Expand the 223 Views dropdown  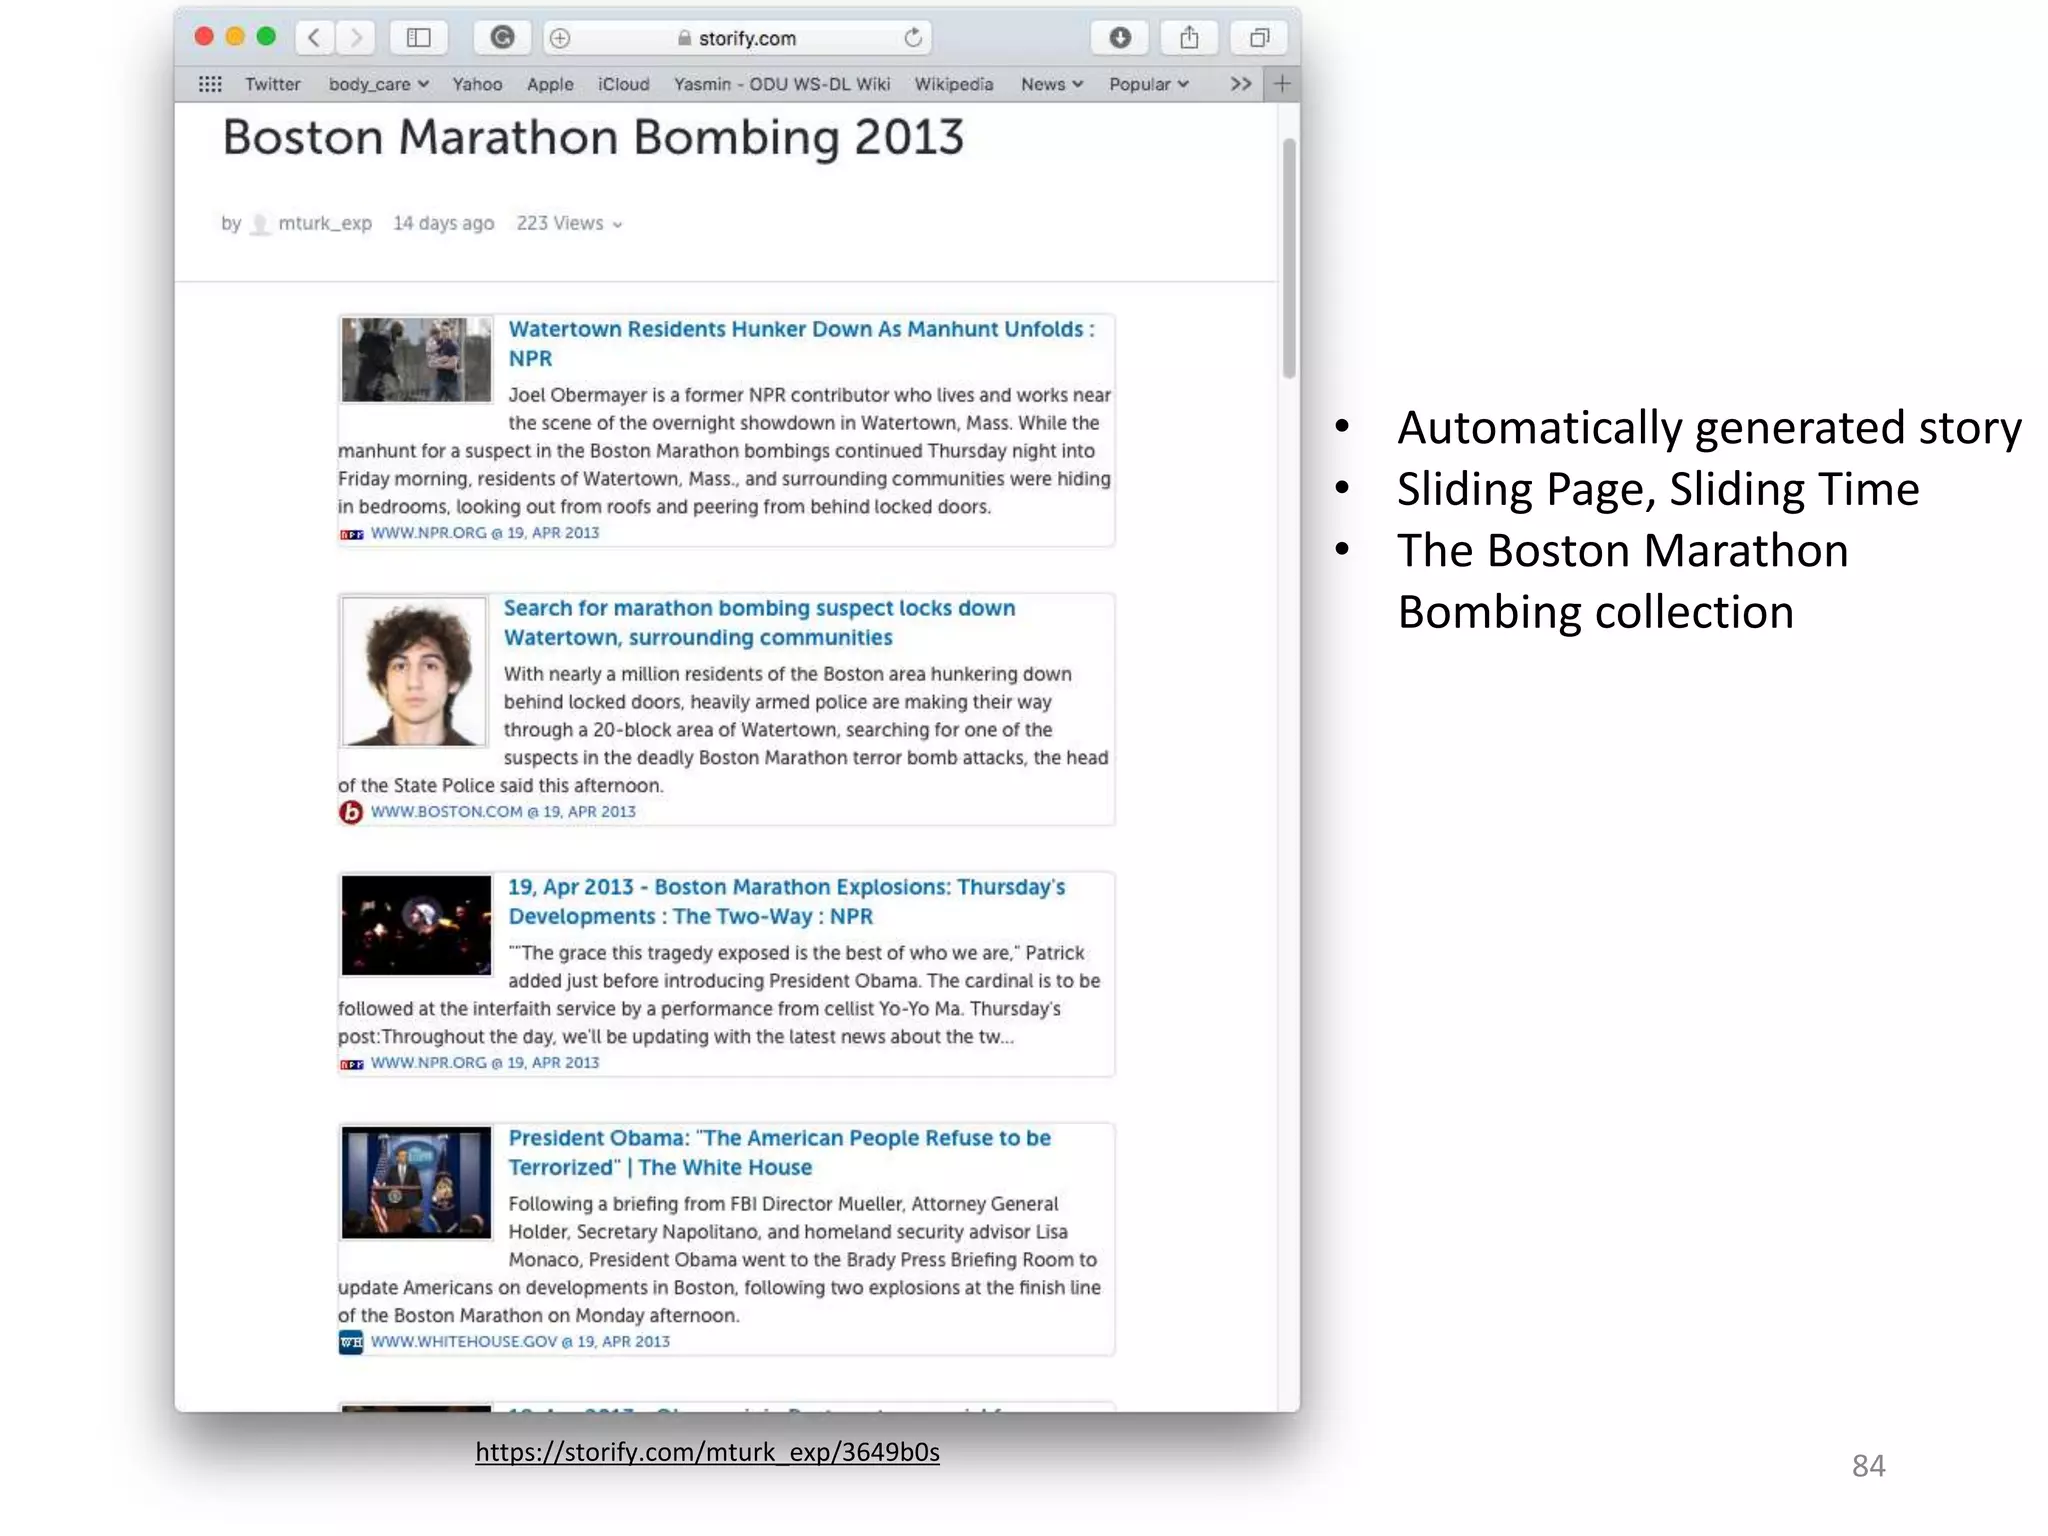569,223
